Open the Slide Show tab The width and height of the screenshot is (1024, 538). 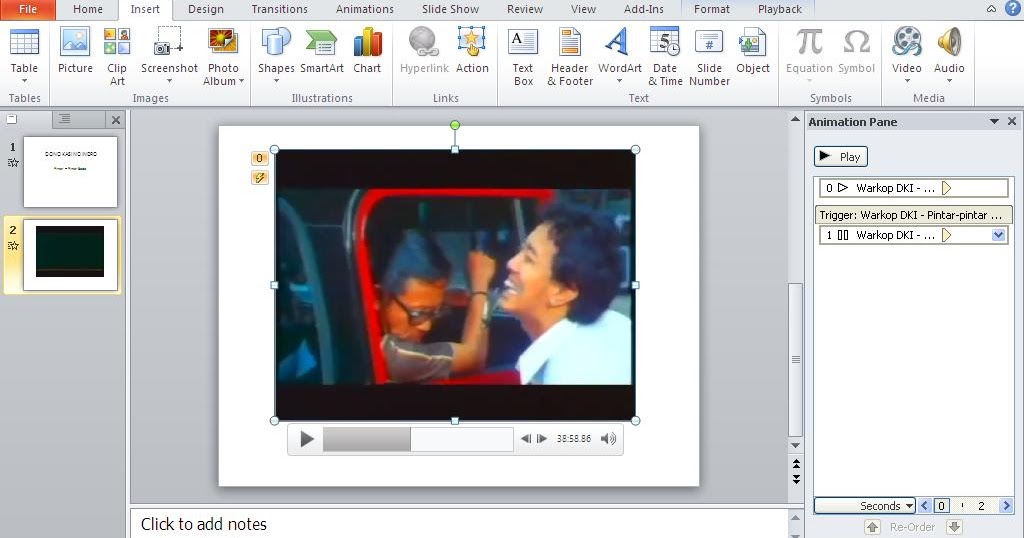tap(450, 9)
